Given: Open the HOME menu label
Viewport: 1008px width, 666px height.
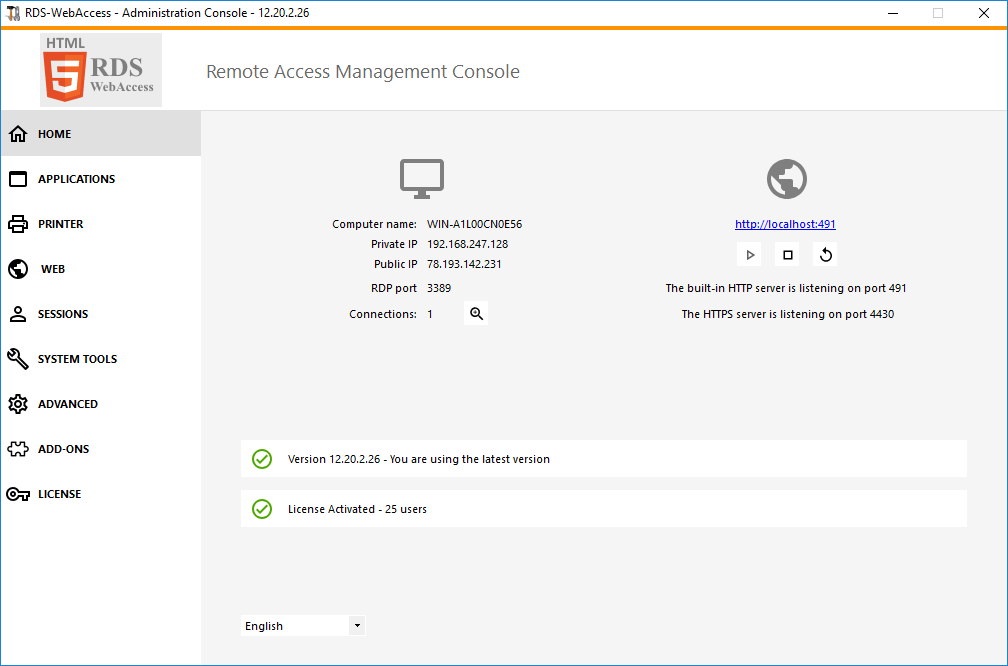Looking at the screenshot, I should [55, 134].
